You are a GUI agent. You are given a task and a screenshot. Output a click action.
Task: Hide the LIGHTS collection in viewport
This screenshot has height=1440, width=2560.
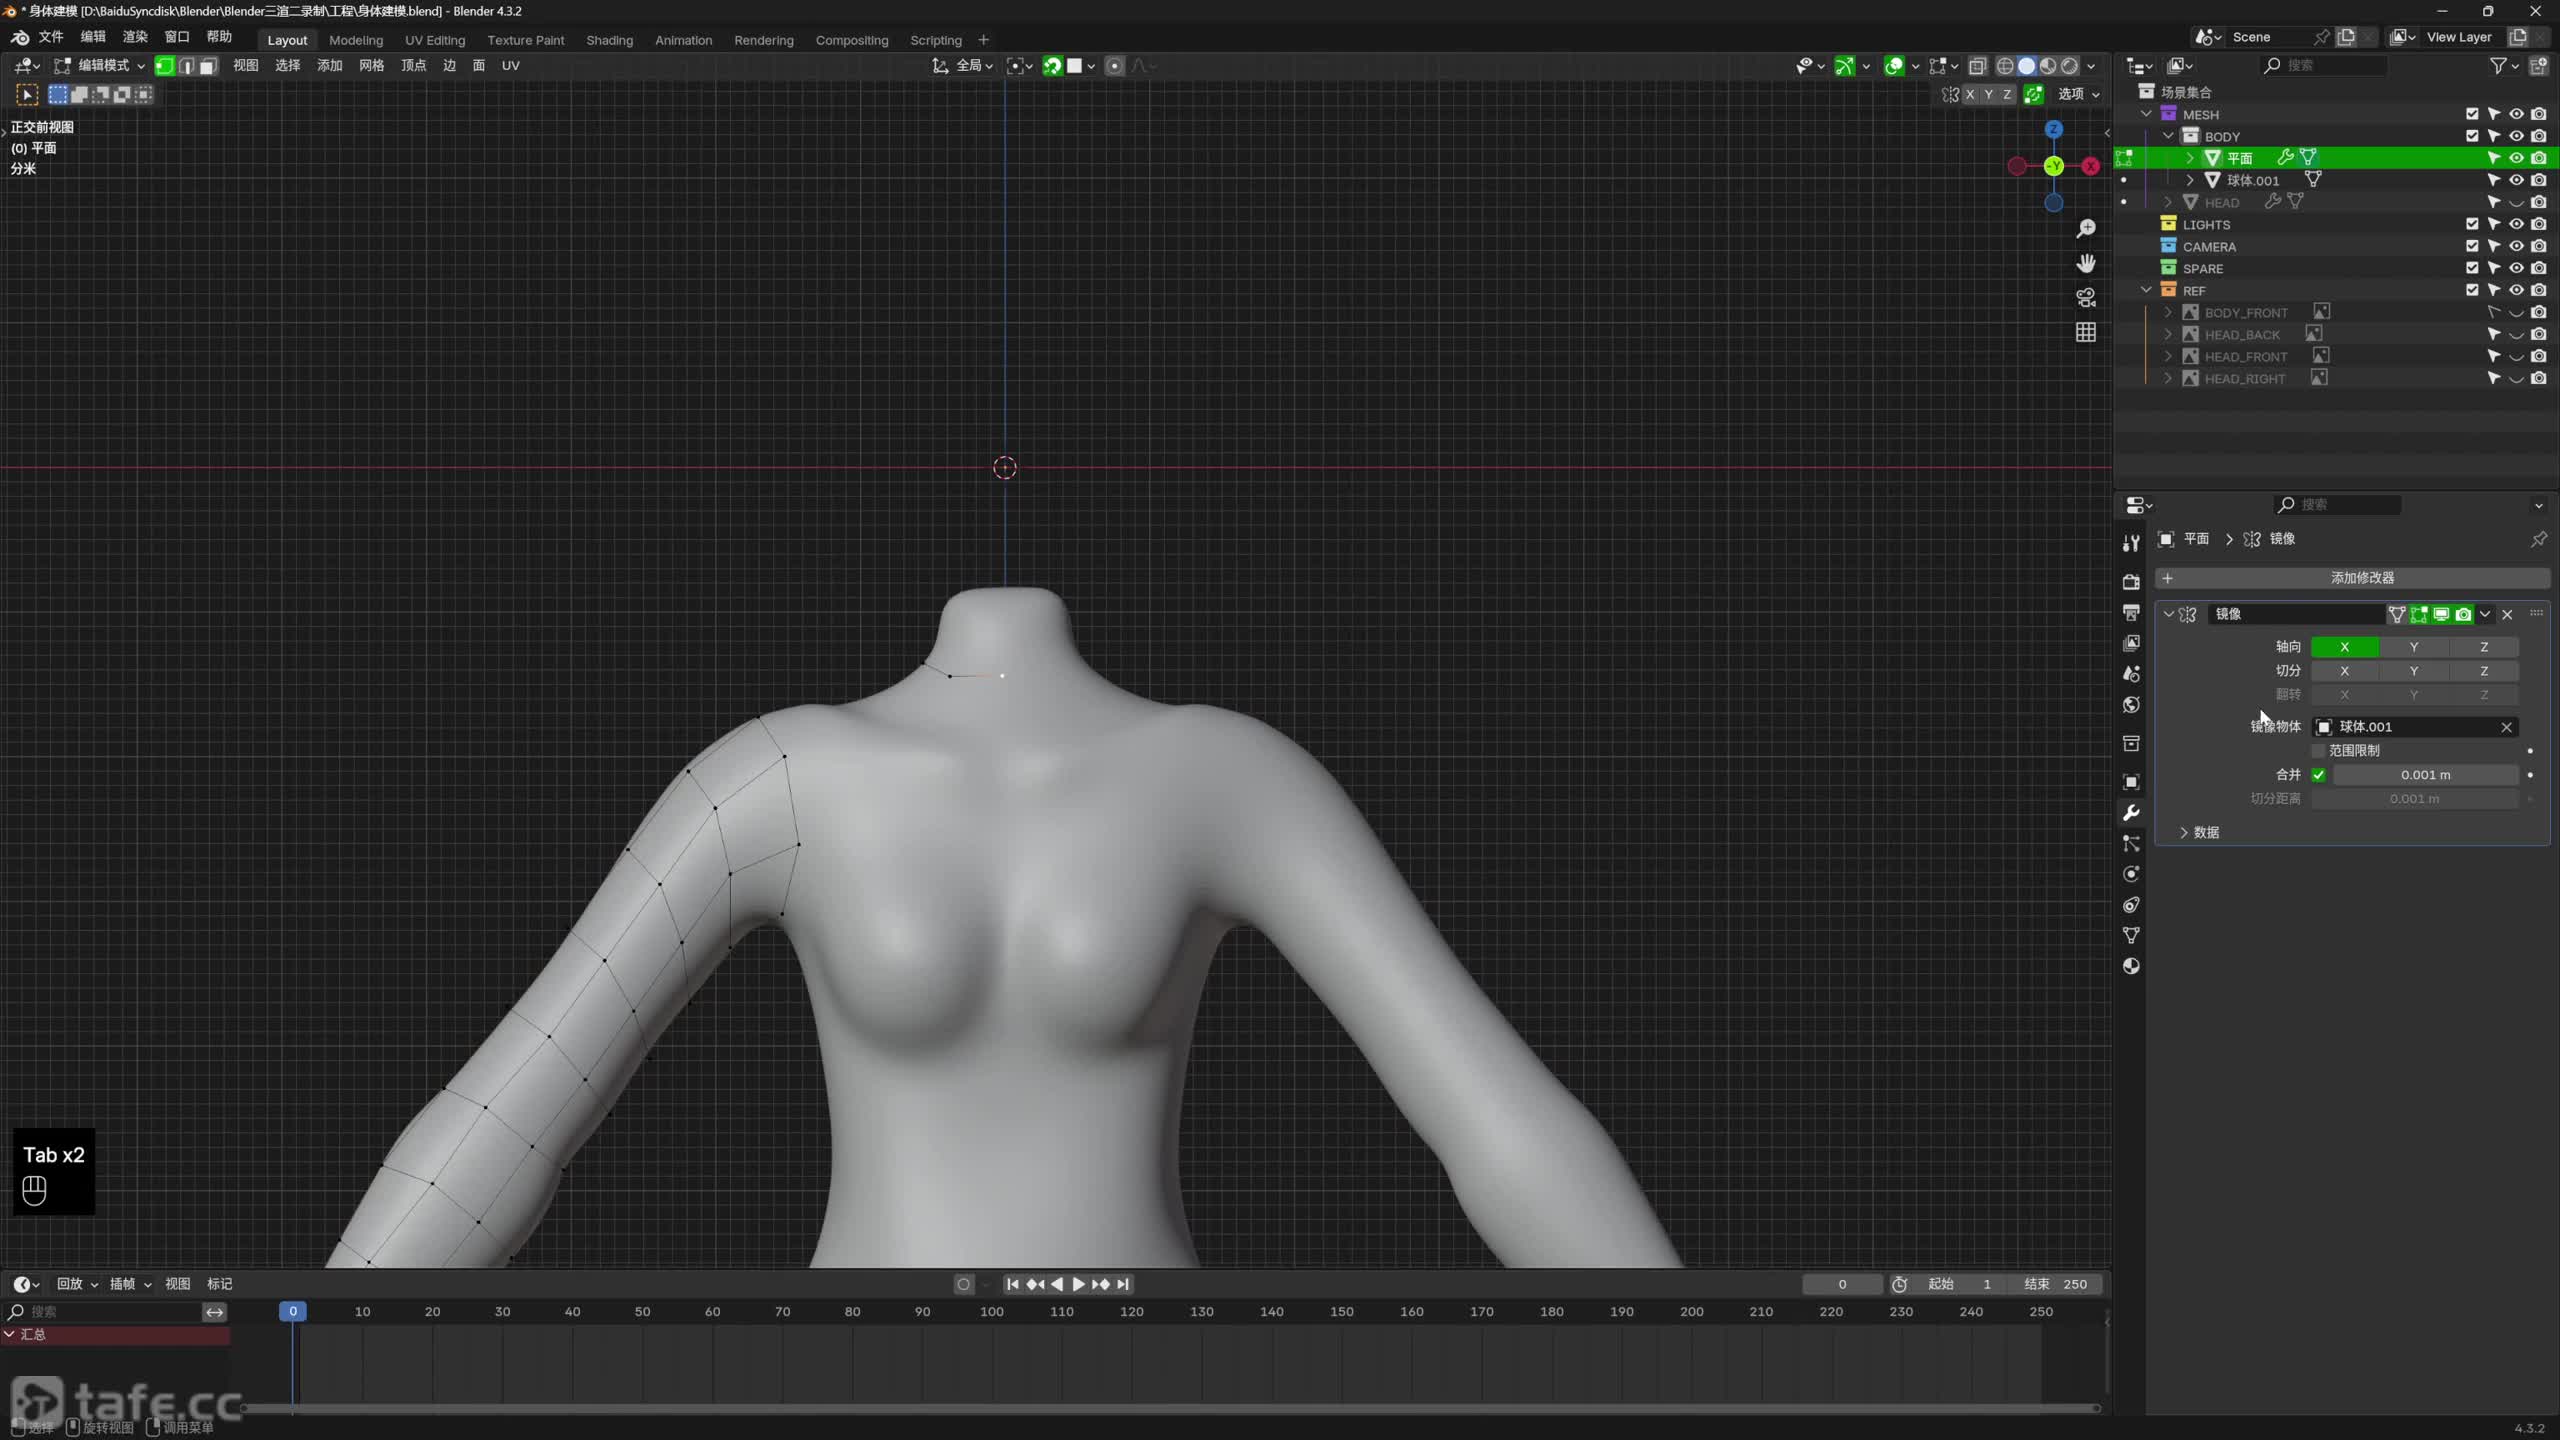pyautogui.click(x=2516, y=224)
